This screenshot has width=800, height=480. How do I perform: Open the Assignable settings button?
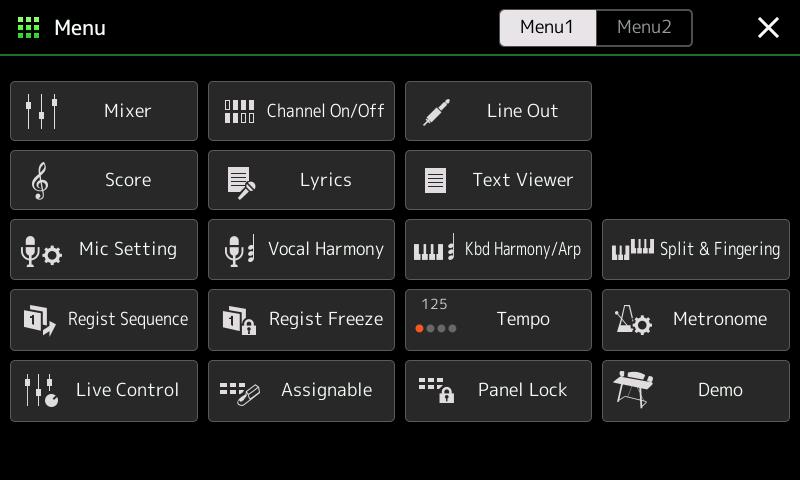pyautogui.click(x=302, y=391)
